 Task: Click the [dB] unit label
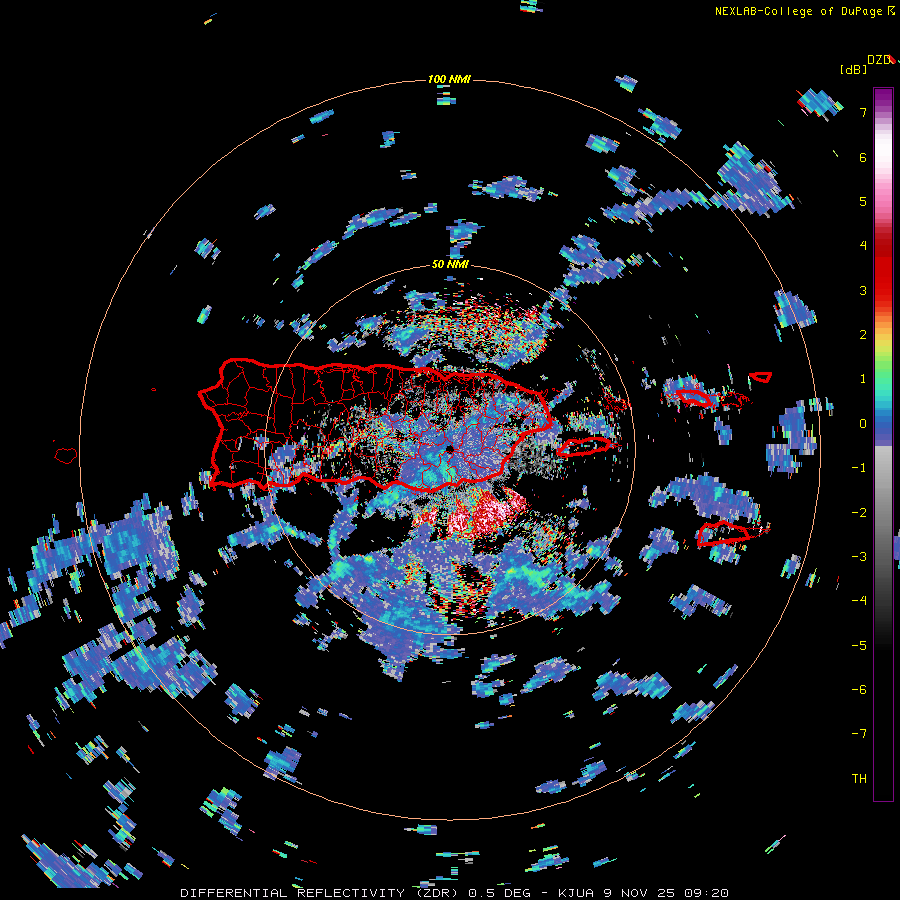pyautogui.click(x=853, y=70)
